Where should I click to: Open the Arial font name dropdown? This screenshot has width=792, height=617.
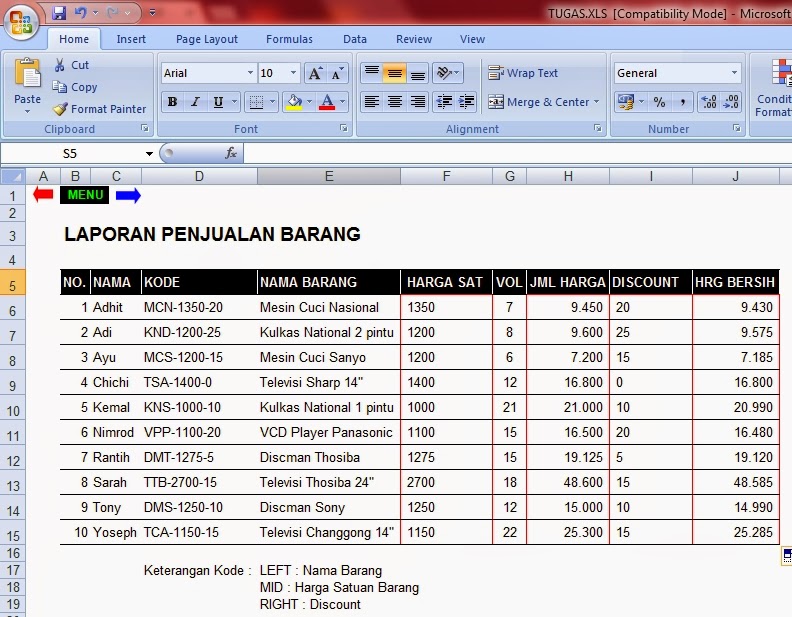pyautogui.click(x=250, y=73)
